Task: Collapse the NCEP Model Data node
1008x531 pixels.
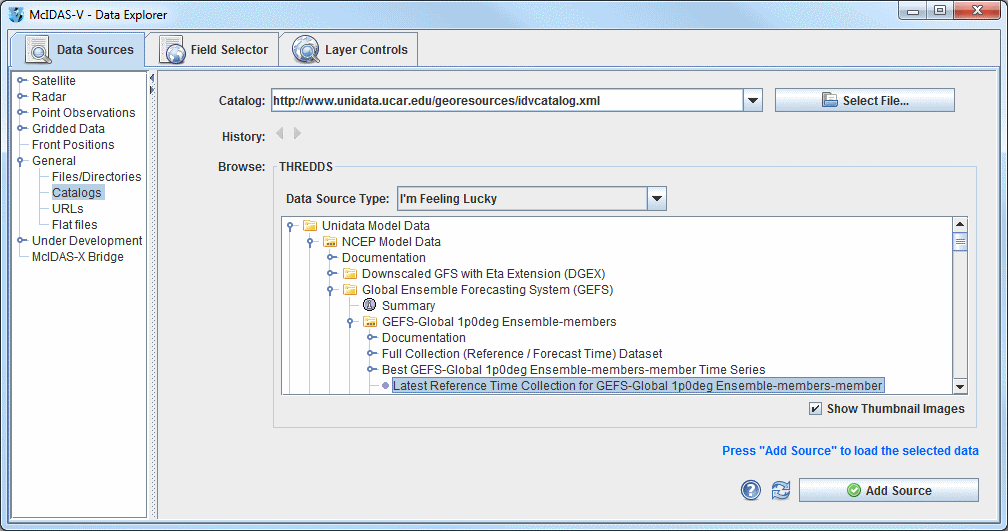Action: click(x=310, y=242)
